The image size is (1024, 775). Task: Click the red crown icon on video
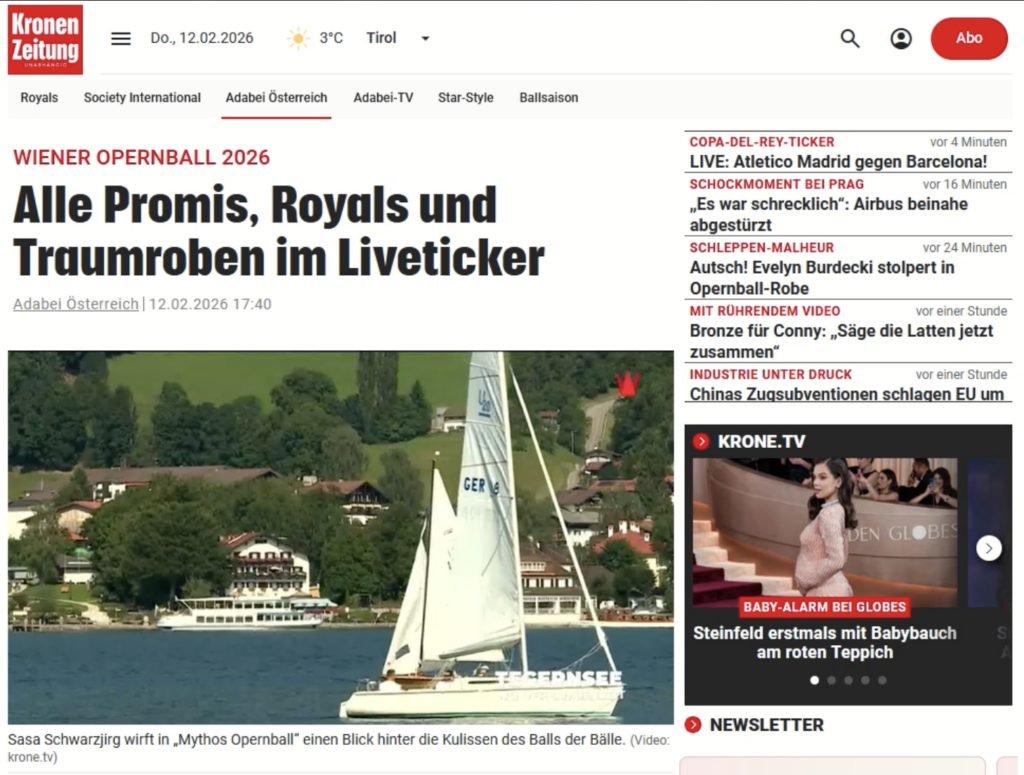[x=627, y=384]
